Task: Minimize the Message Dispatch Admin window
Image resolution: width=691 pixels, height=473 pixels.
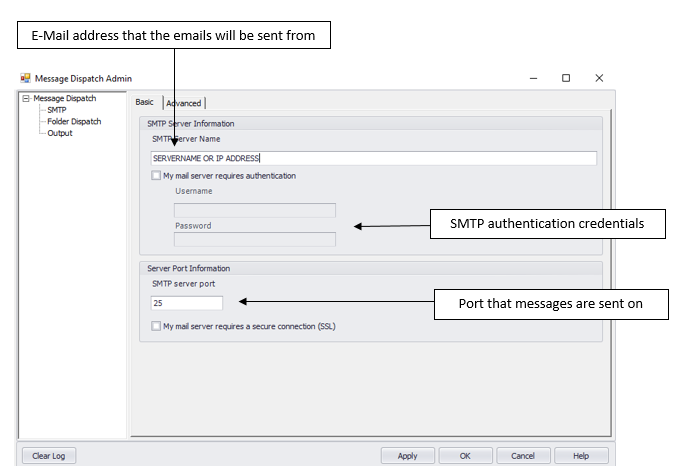Action: coord(533,78)
